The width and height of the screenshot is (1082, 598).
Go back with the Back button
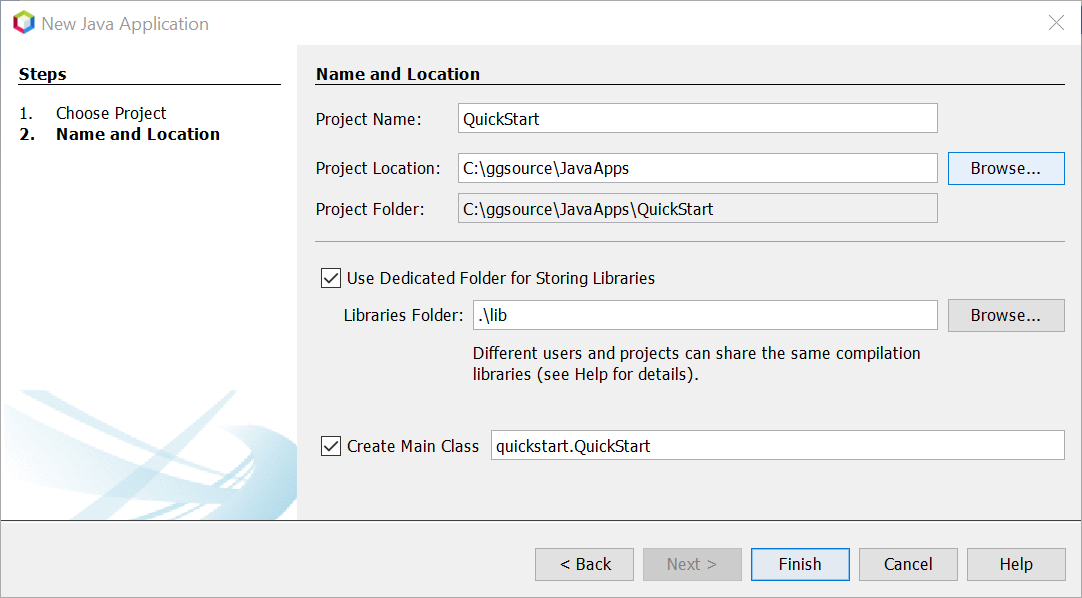[584, 564]
